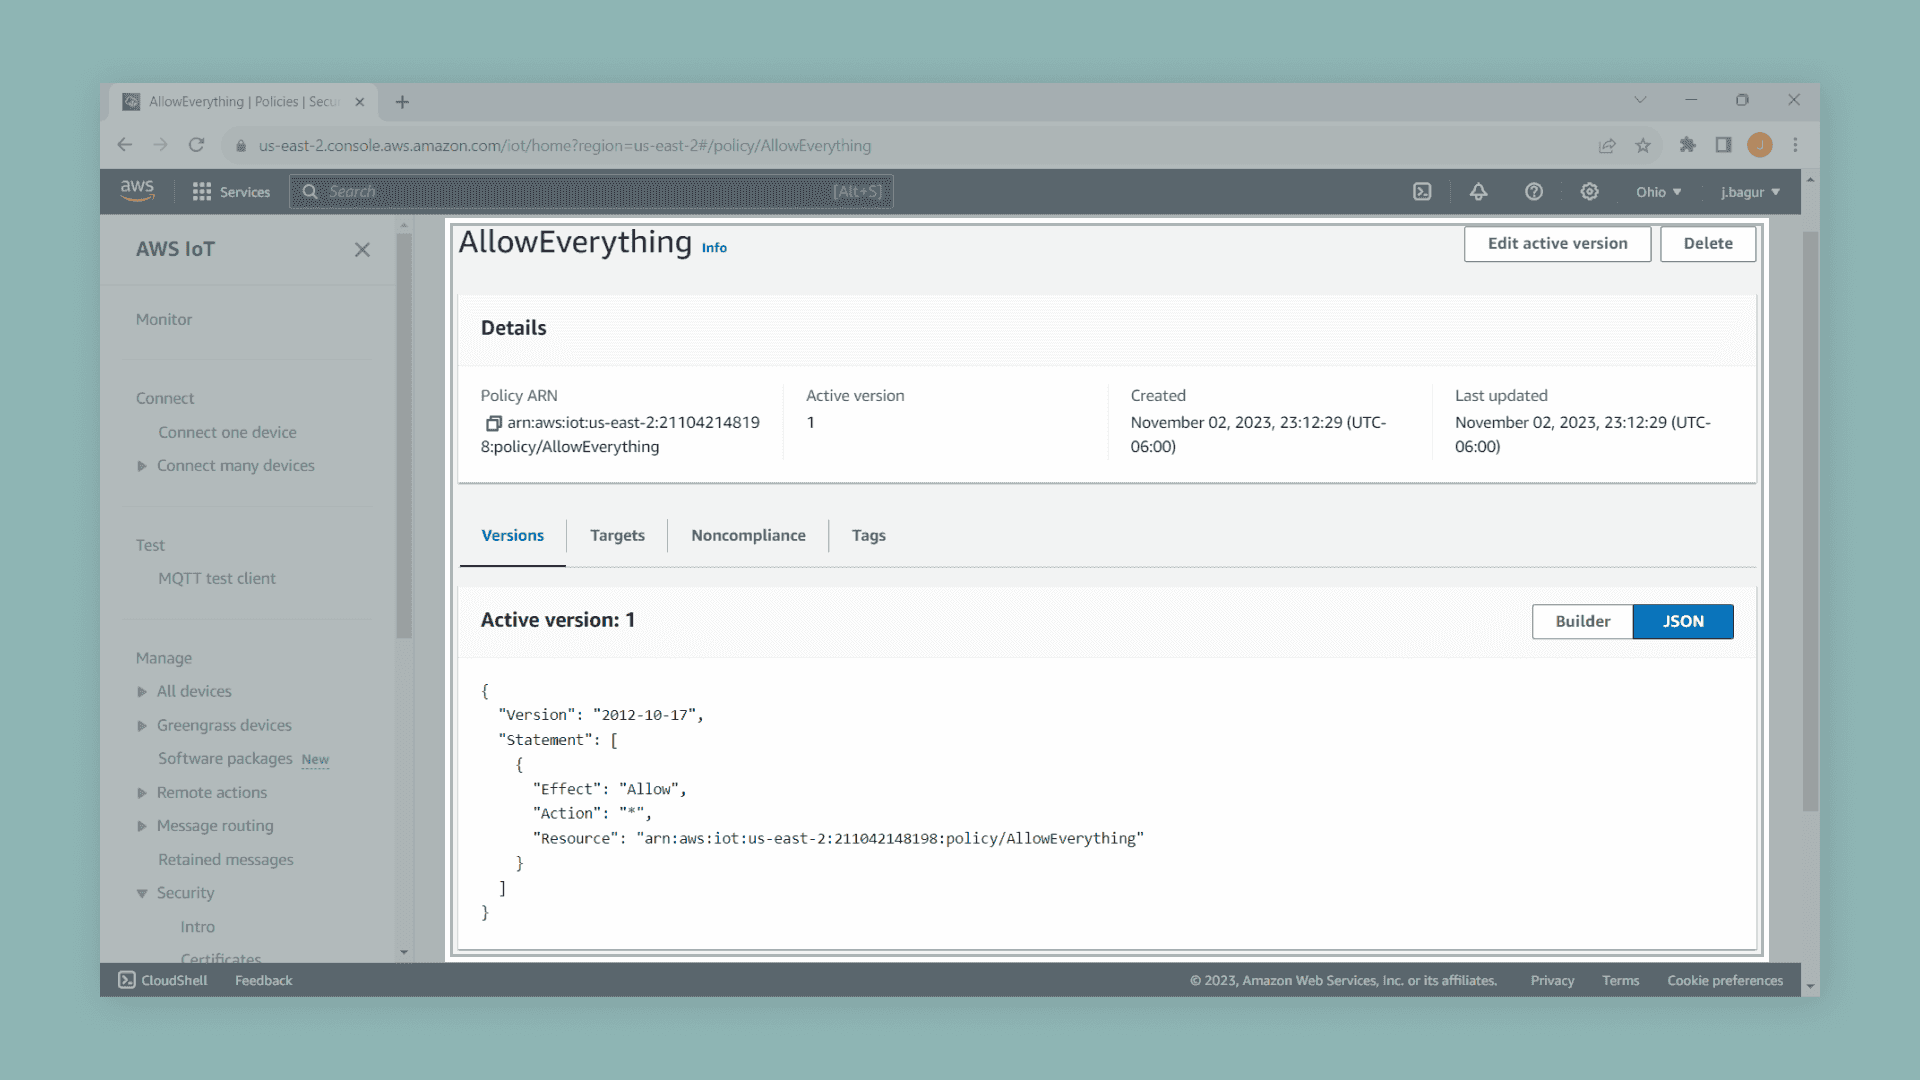This screenshot has height=1080, width=1920.
Task: Open Software packages
Action: pyautogui.click(x=225, y=759)
